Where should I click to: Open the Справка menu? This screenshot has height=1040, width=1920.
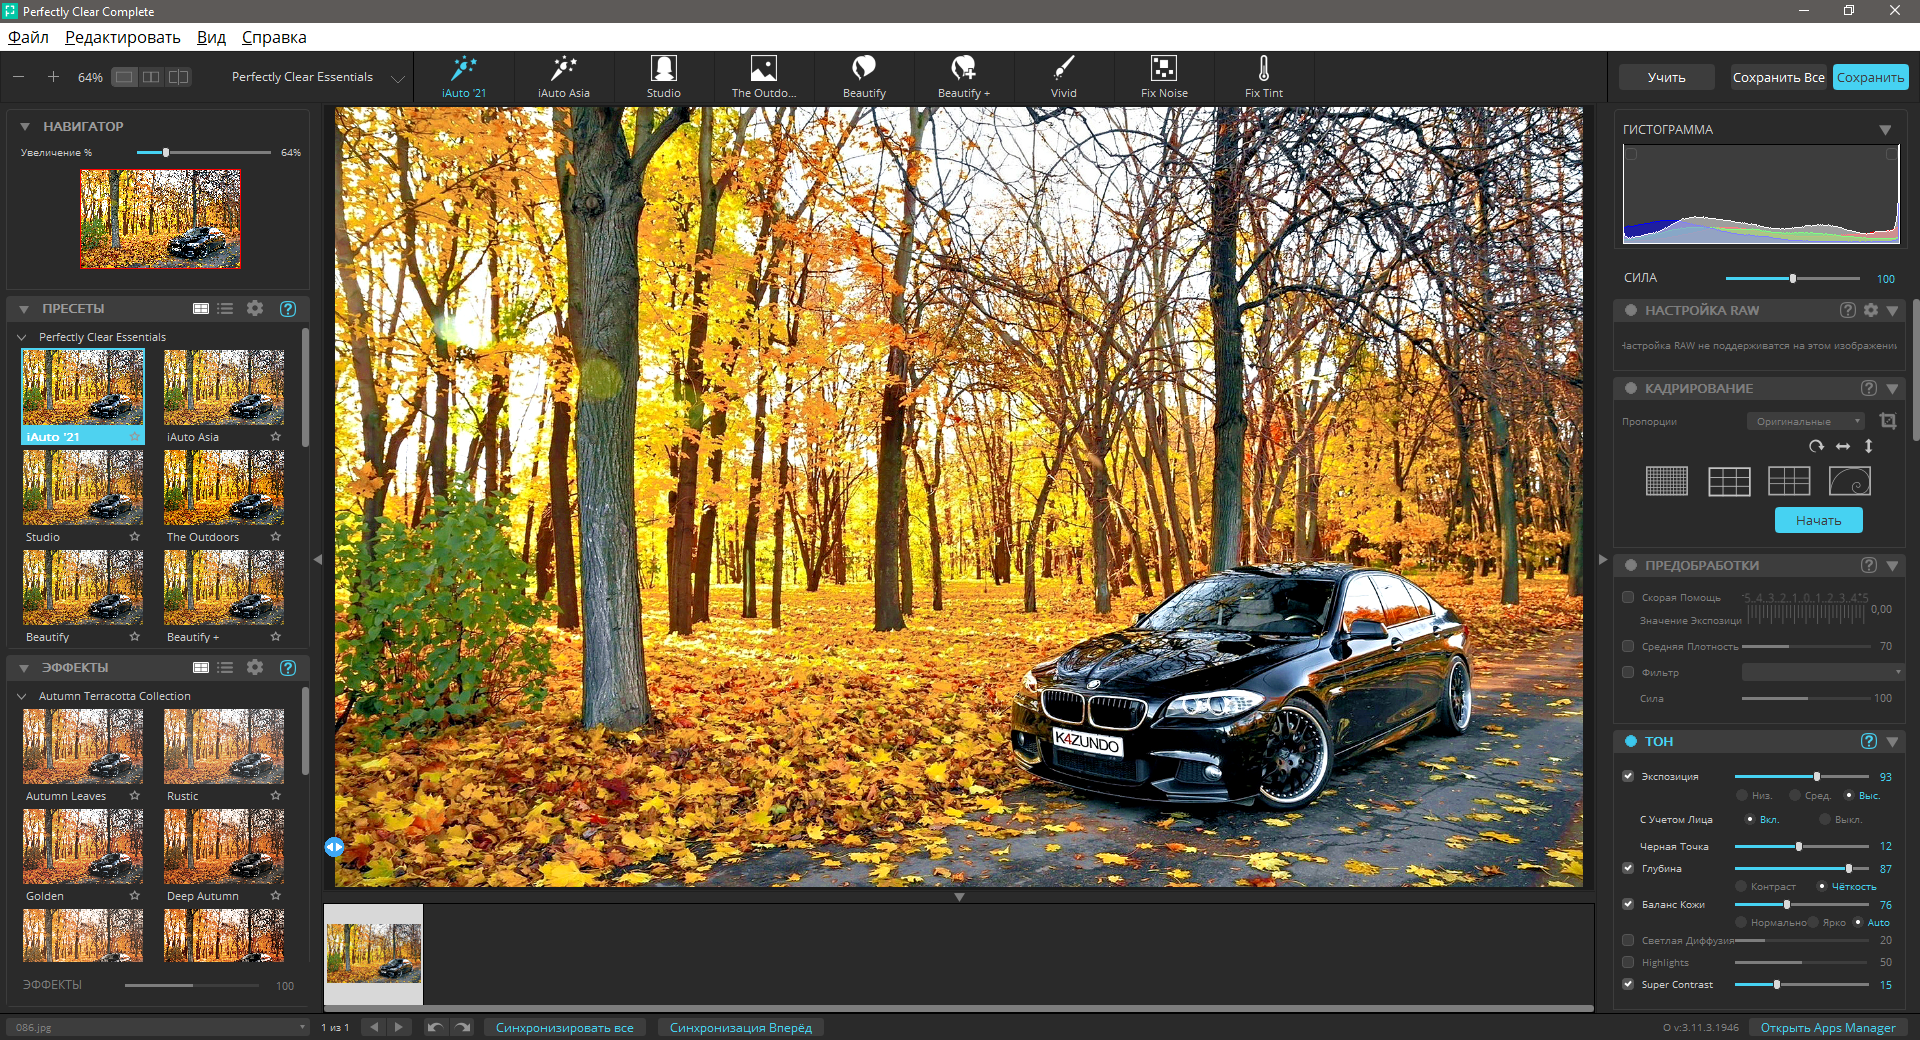[x=273, y=37]
